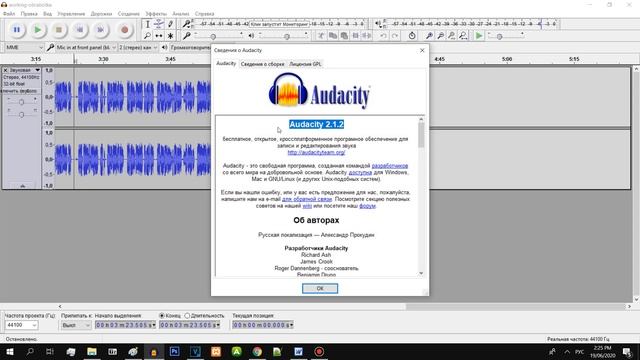Open the MME audio host dropdown
640x360 pixels.
24,48
